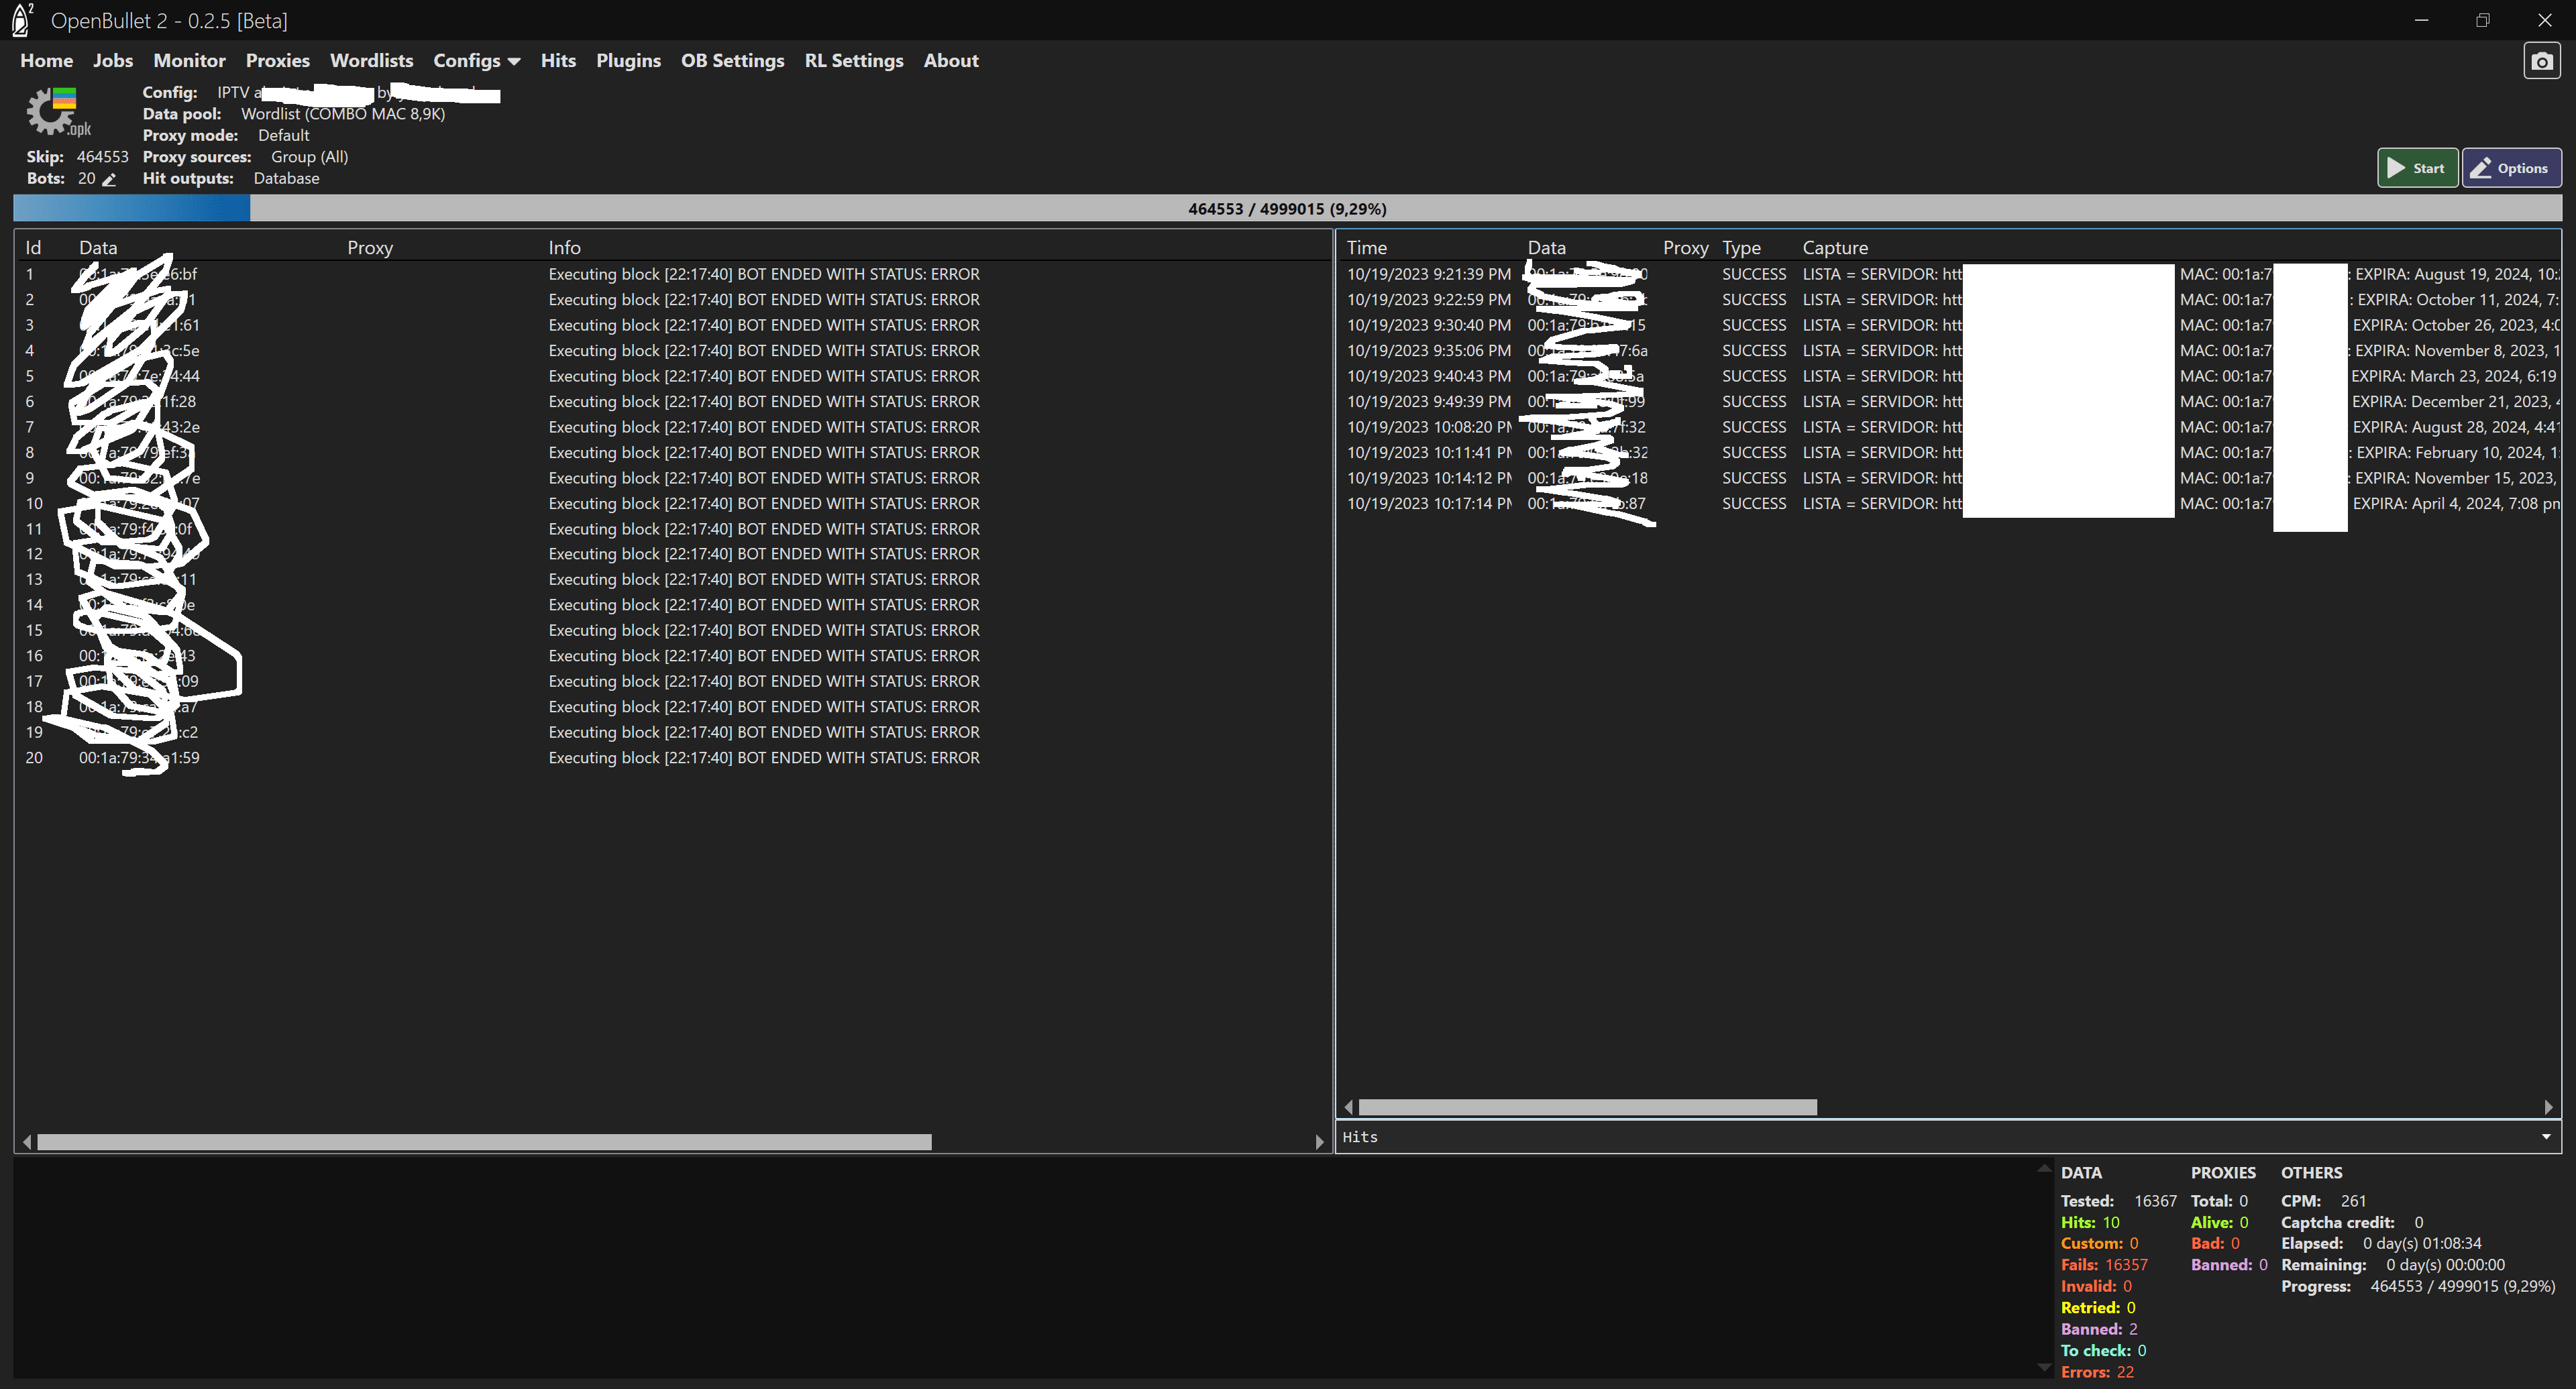2576x1389 pixels.
Task: Click the Capture column header
Action: [1834, 248]
